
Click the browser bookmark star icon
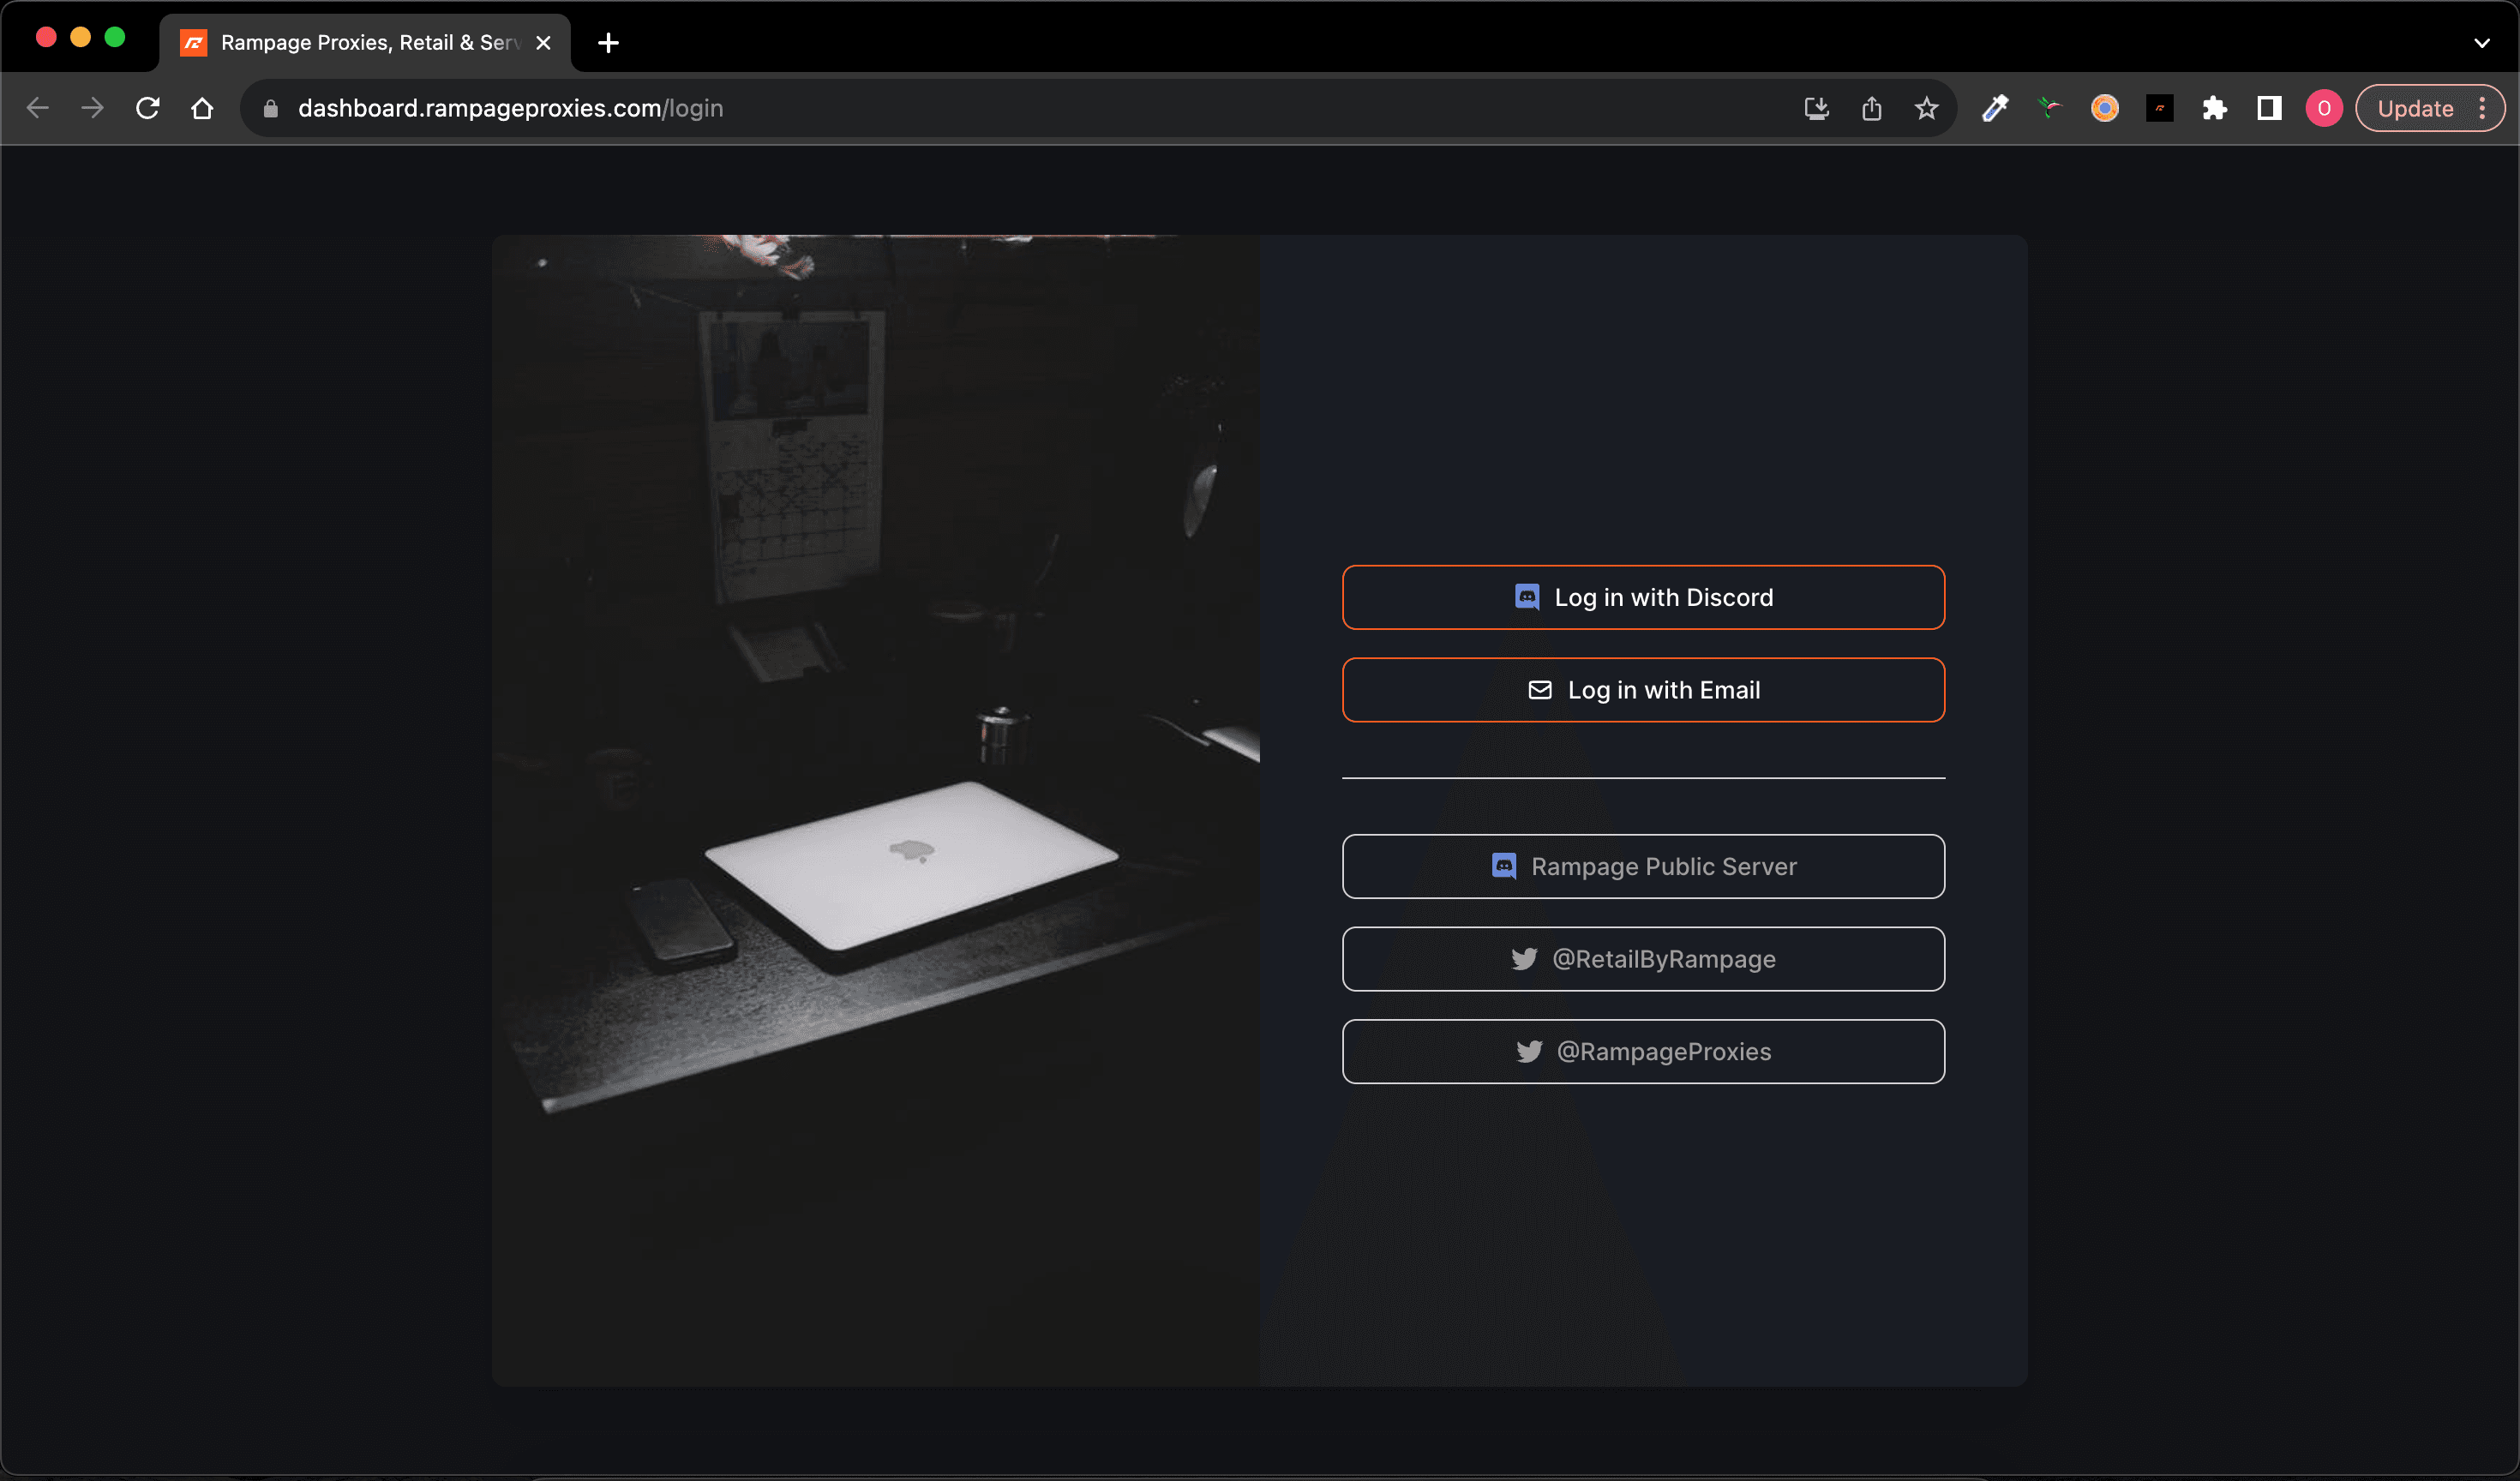click(x=1926, y=110)
